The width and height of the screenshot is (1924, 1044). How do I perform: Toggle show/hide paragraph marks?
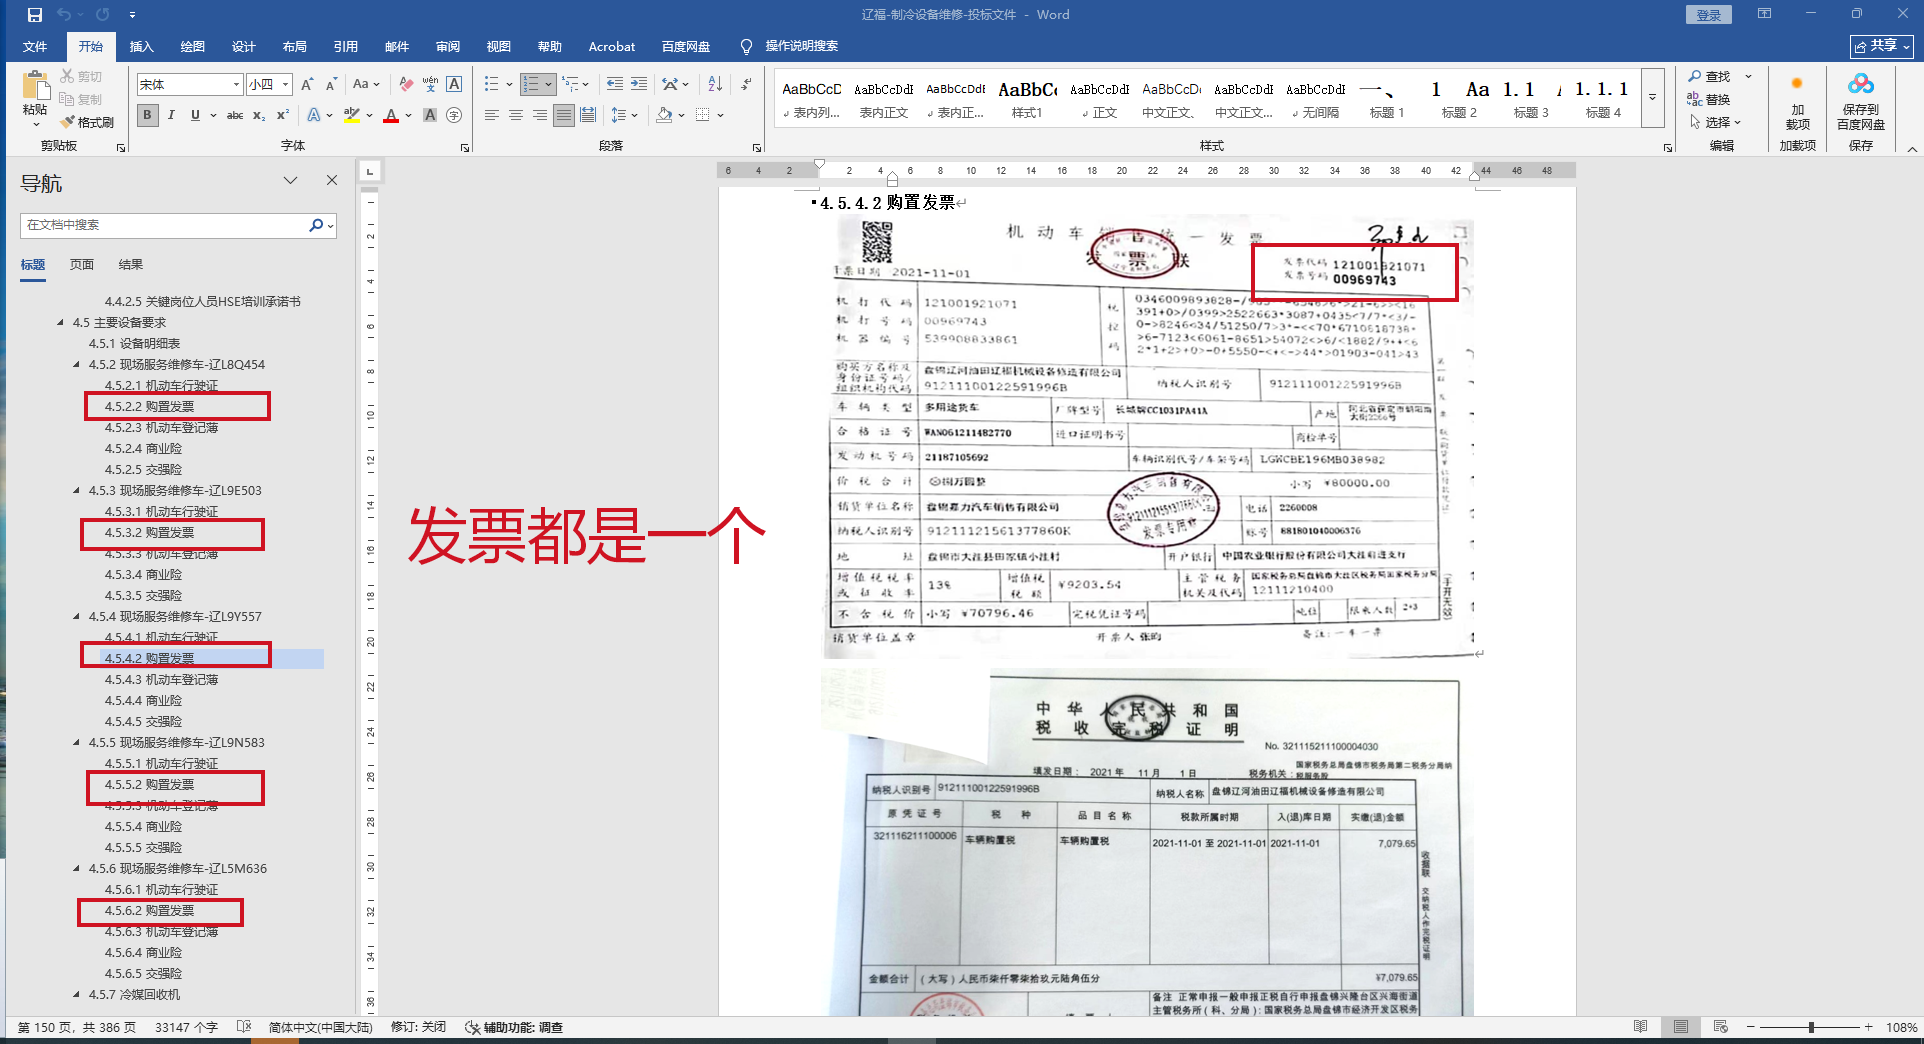(747, 85)
